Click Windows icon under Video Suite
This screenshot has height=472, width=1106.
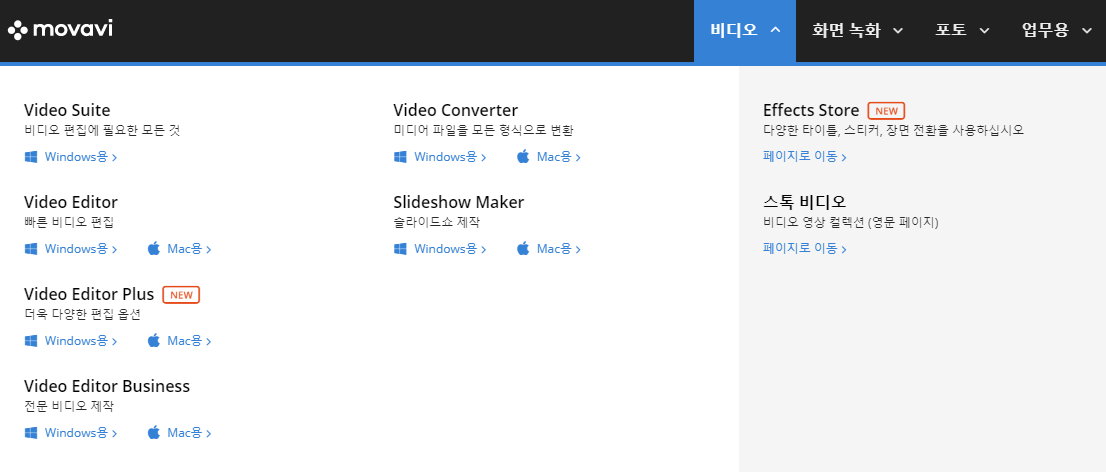[31, 157]
